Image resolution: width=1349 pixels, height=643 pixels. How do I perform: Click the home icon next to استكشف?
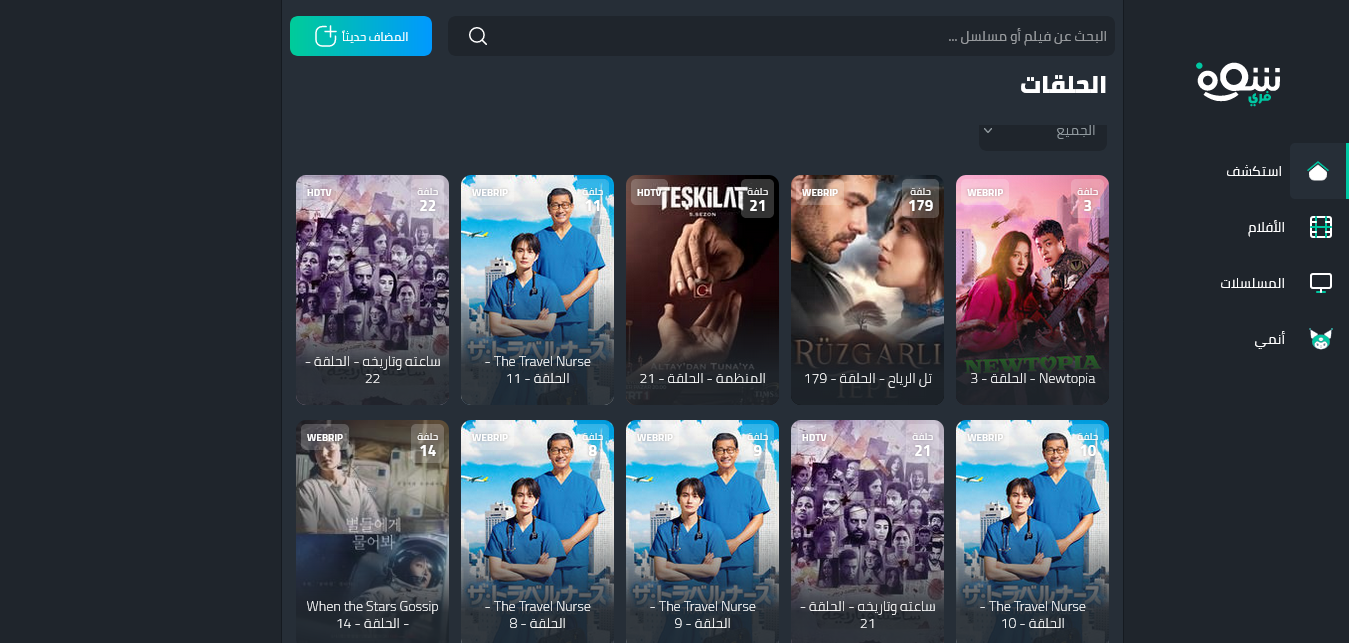pos(1318,171)
